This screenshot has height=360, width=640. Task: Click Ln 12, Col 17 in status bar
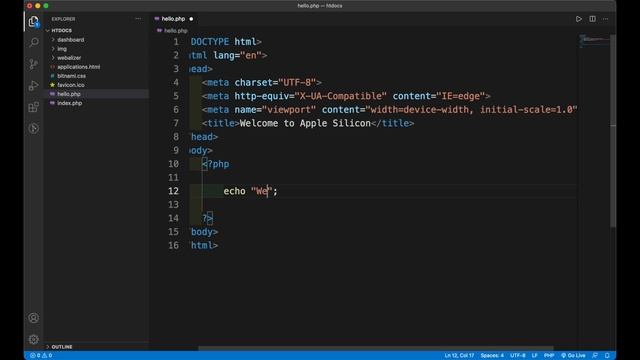pos(459,356)
